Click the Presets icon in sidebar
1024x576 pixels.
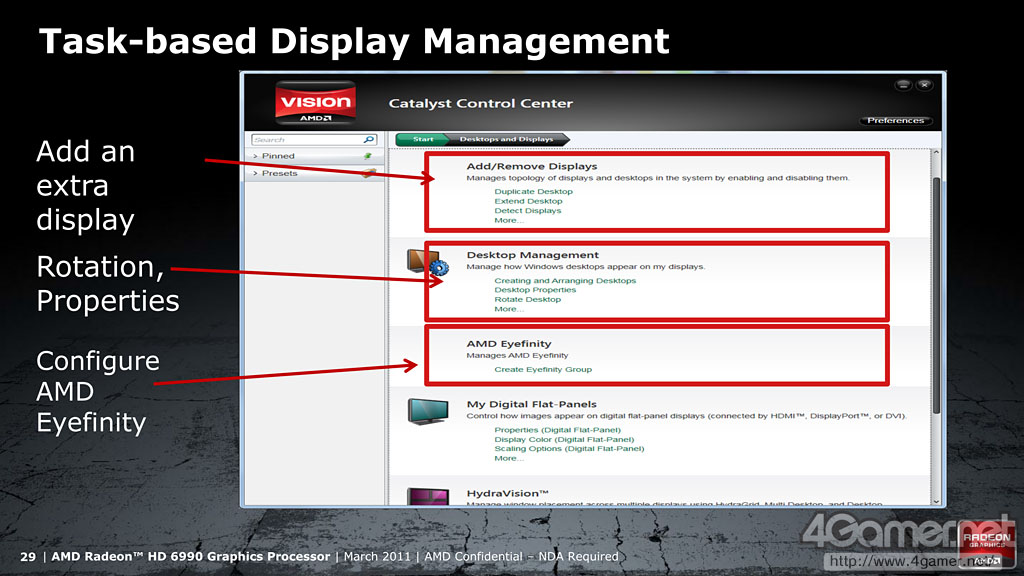370,173
